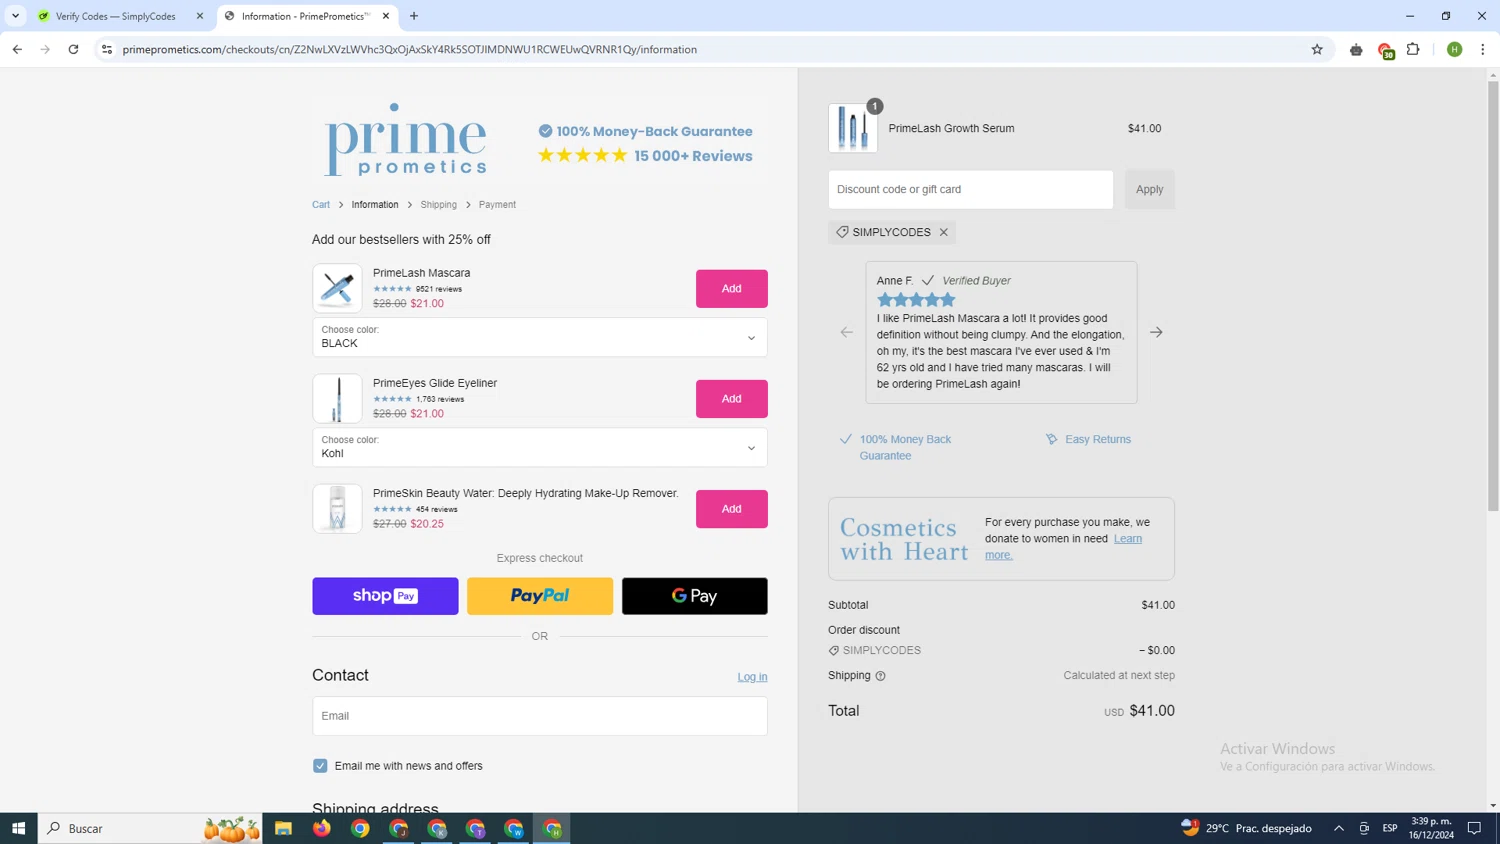Remove the SIMPLYCODES discount tag
The width and height of the screenshot is (1500, 844).
pyautogui.click(x=943, y=232)
